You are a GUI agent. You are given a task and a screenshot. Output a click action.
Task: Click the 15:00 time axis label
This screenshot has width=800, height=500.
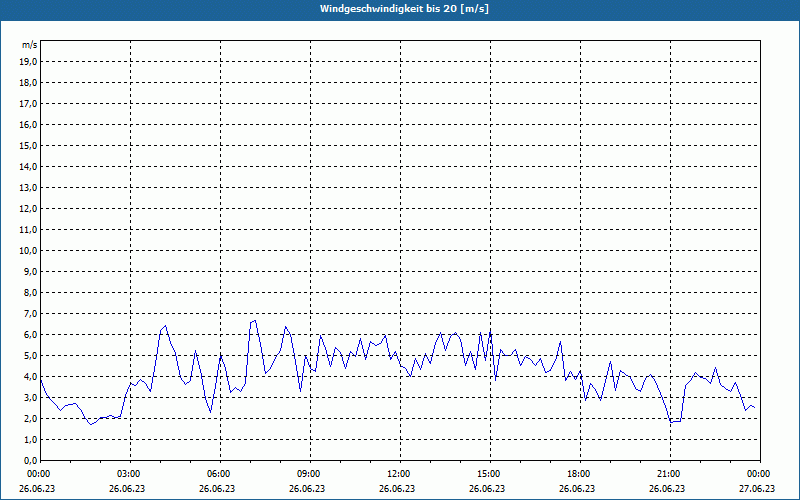(x=490, y=474)
